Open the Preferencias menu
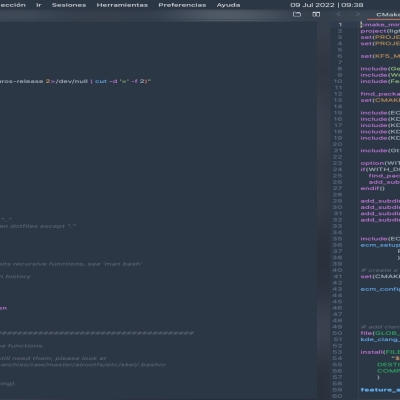 tap(182, 5)
